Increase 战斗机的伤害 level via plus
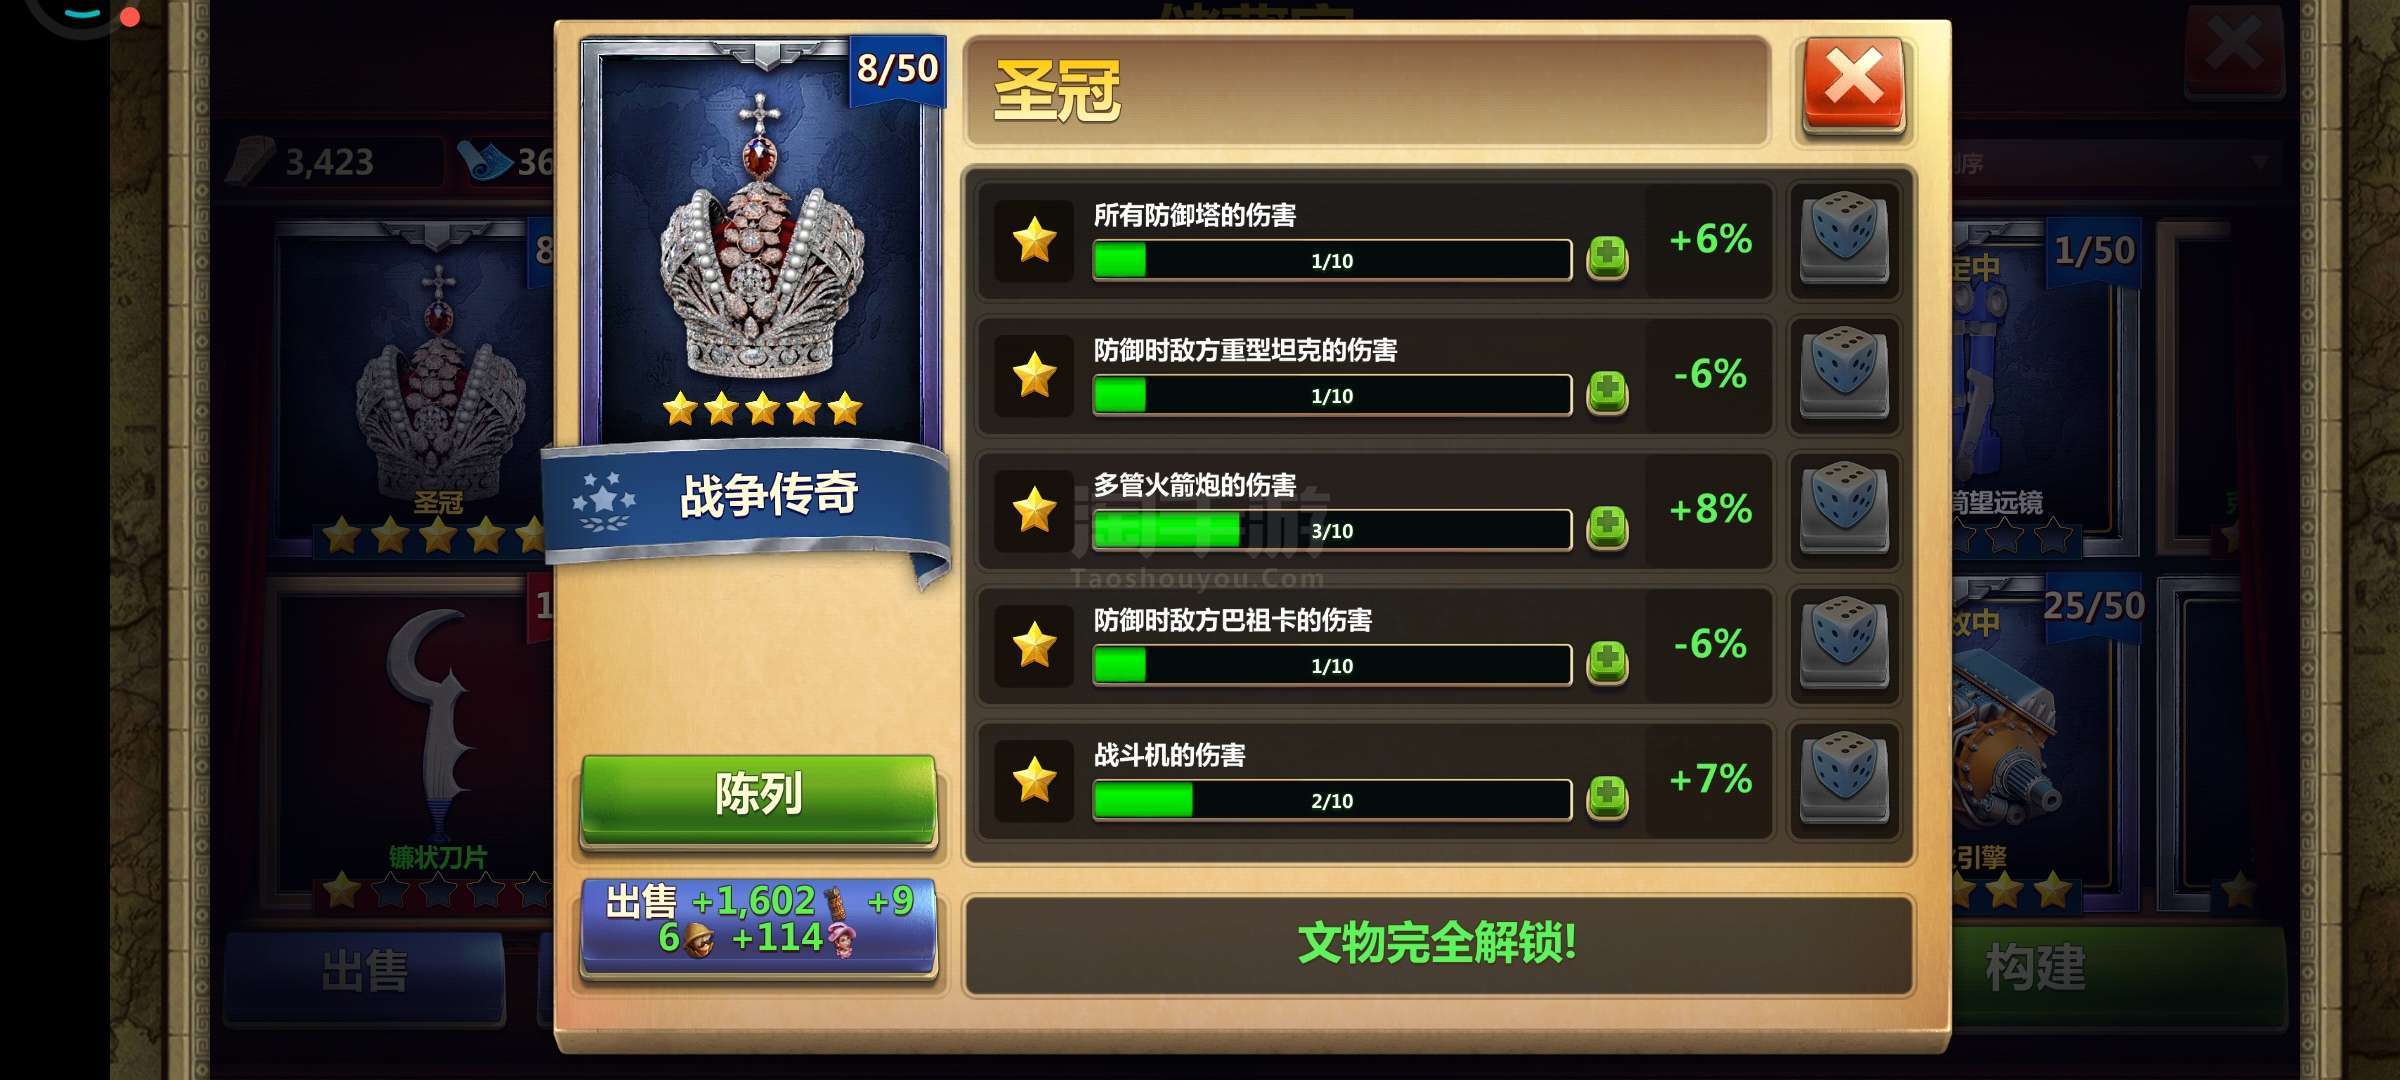This screenshot has width=2400, height=1080. (x=1607, y=798)
